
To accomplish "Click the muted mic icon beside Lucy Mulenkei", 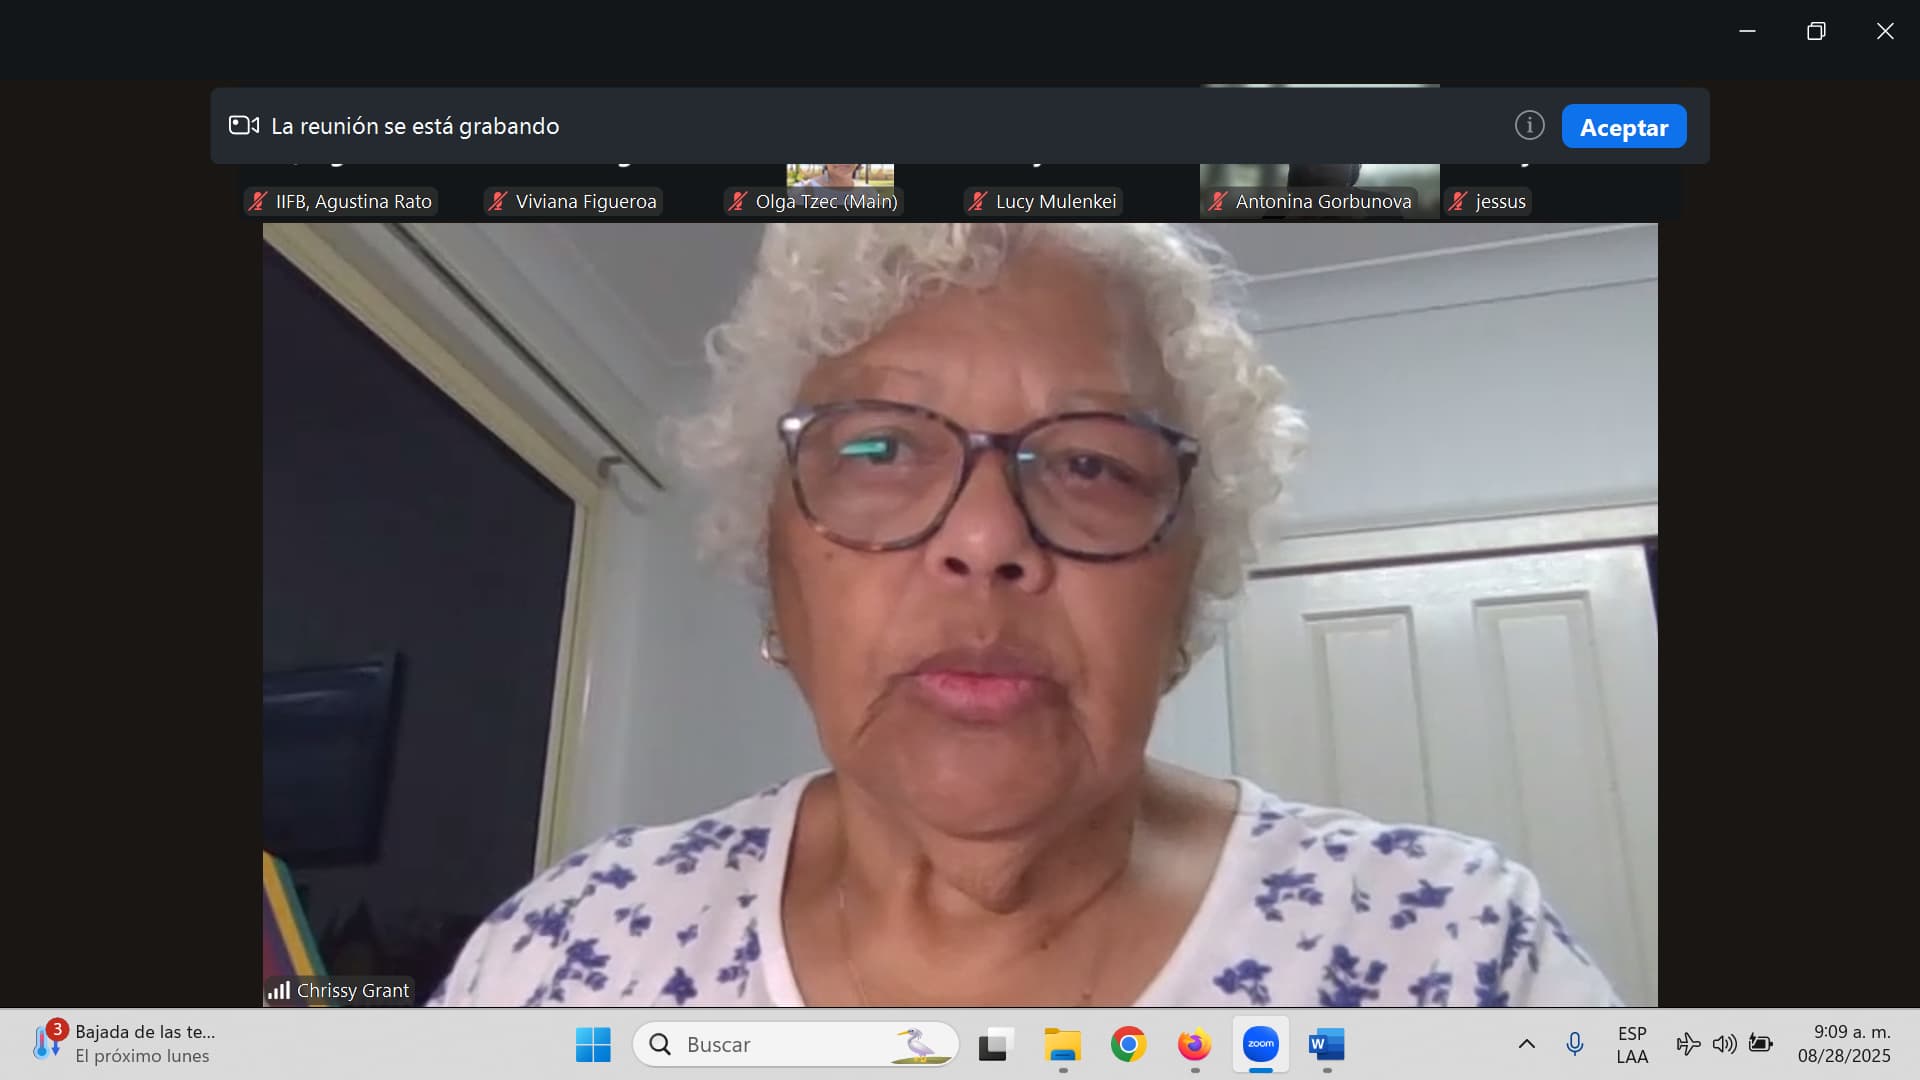I will tap(977, 201).
